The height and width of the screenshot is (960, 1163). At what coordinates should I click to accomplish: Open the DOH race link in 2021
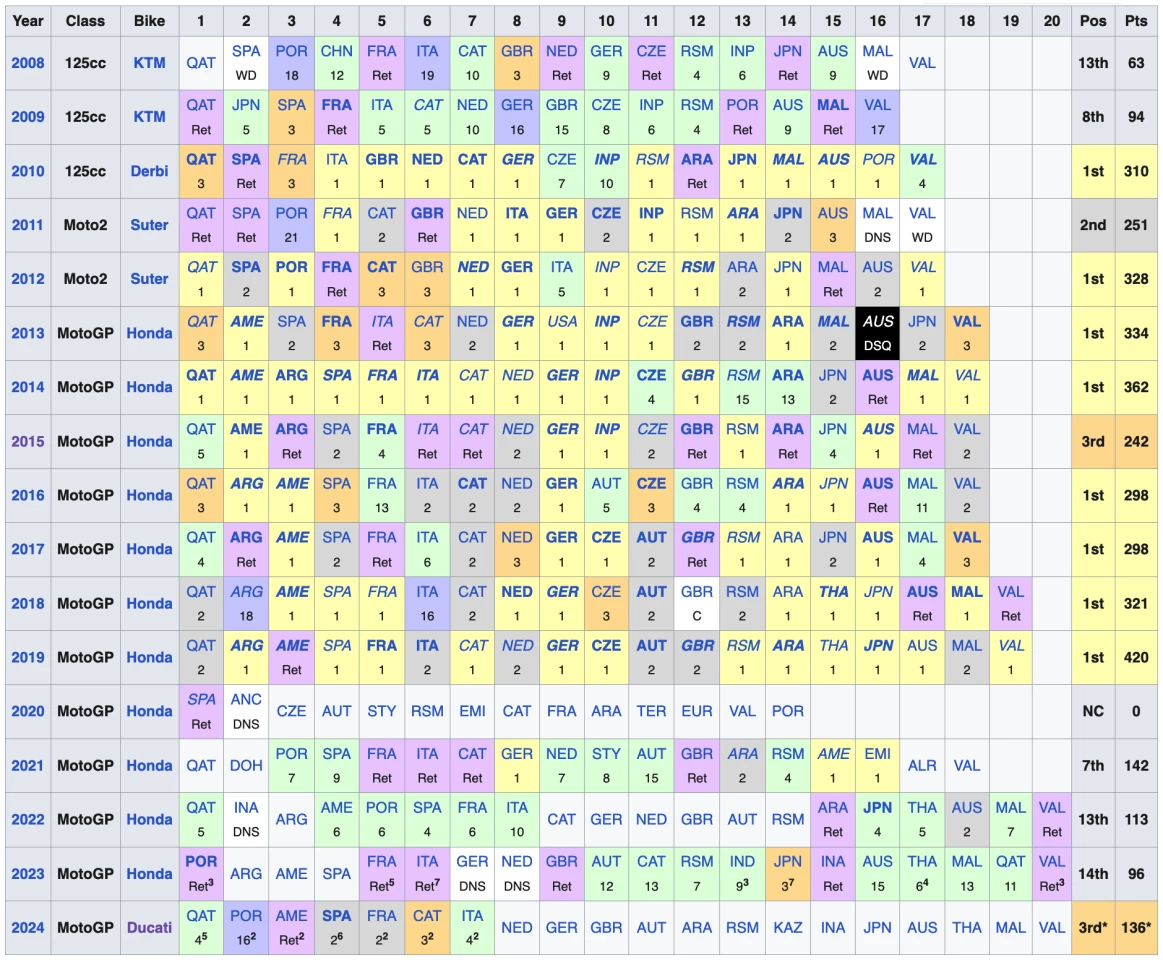click(x=246, y=765)
